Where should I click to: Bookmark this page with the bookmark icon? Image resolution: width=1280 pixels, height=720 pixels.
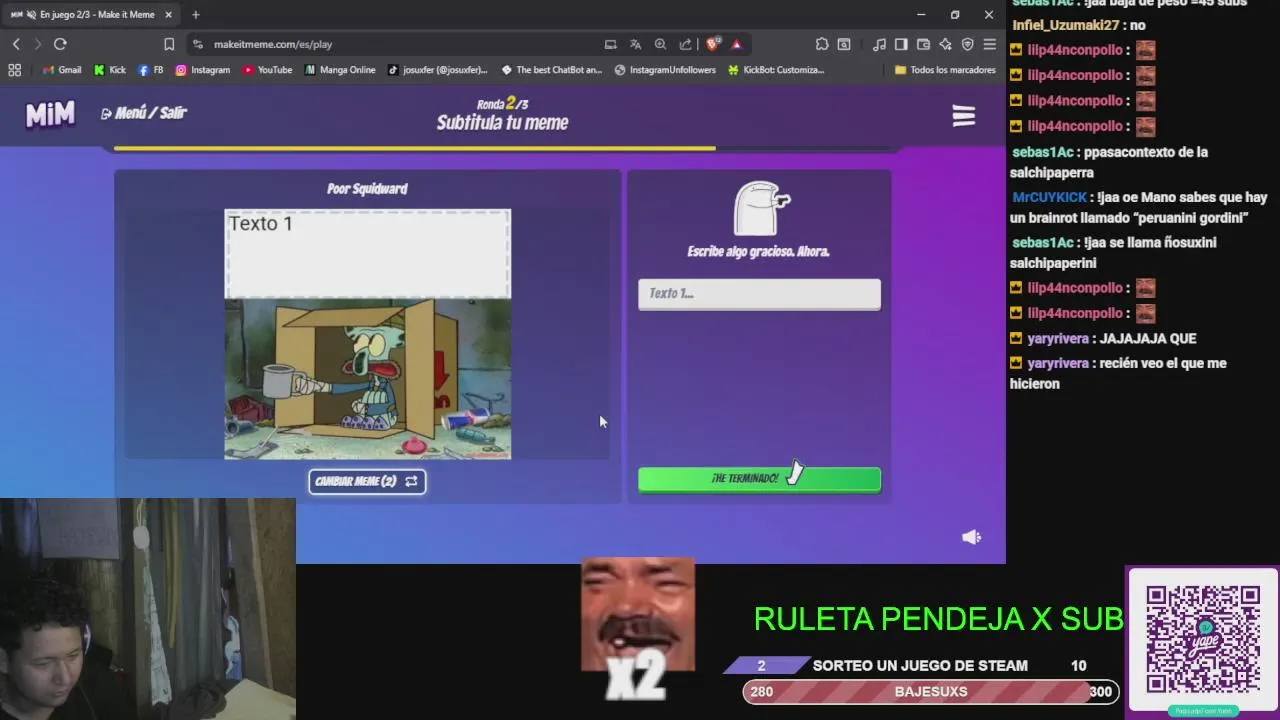coord(169,44)
